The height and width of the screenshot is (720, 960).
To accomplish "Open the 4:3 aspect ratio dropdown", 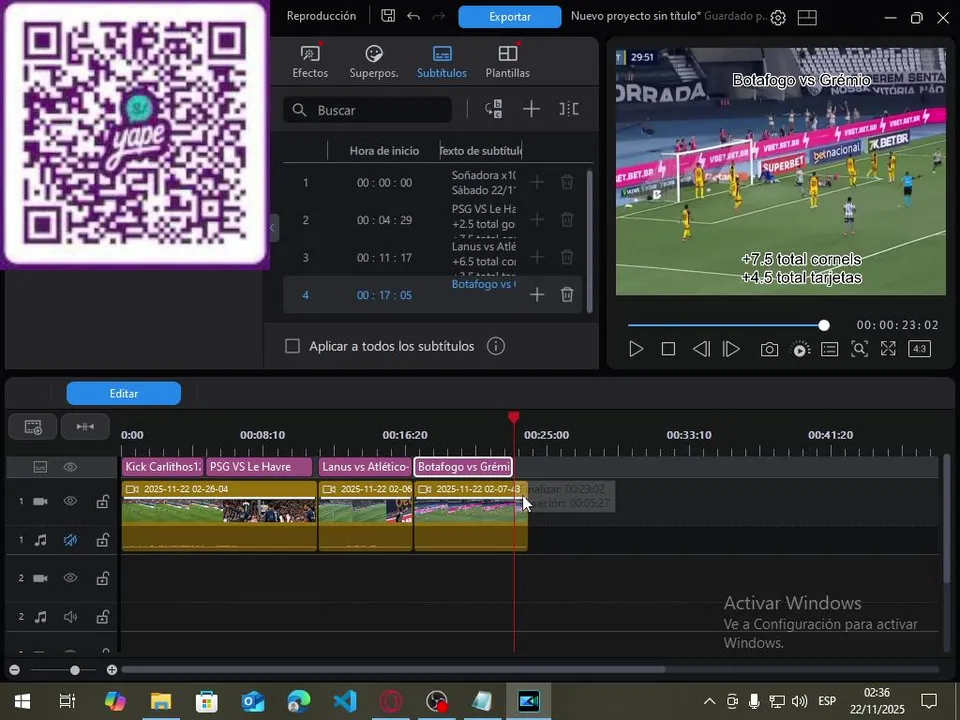I will [920, 349].
